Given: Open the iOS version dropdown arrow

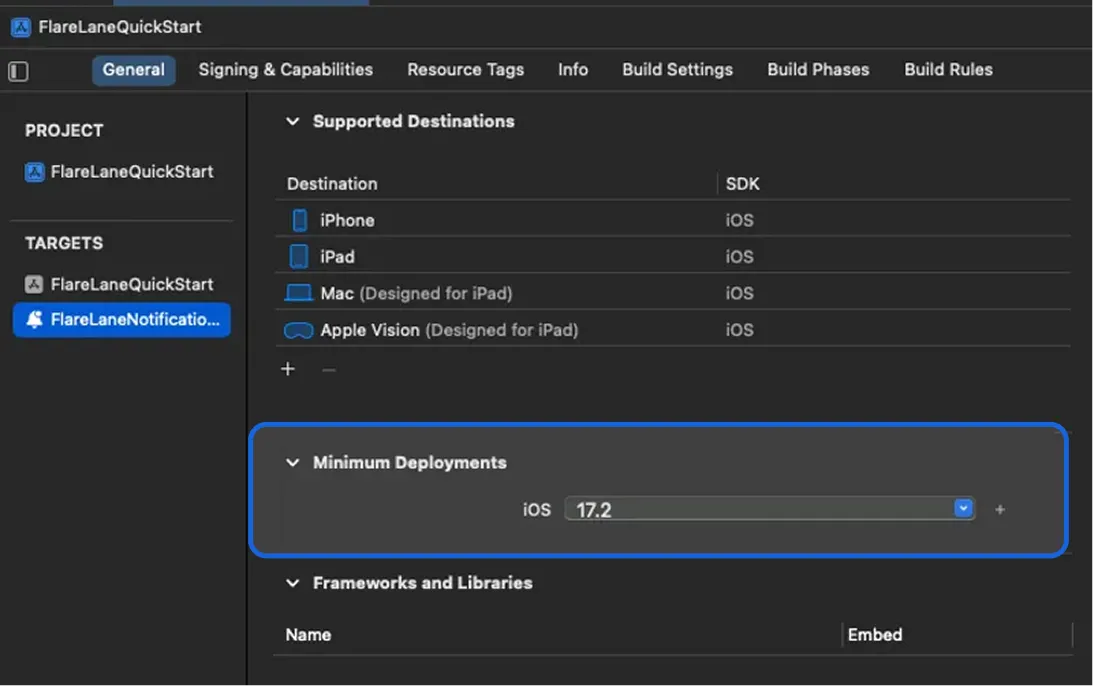Looking at the screenshot, I should (963, 509).
